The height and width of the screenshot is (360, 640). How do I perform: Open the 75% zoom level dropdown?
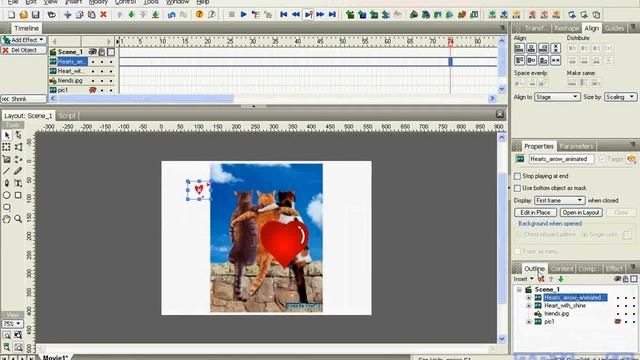[x=12, y=324]
